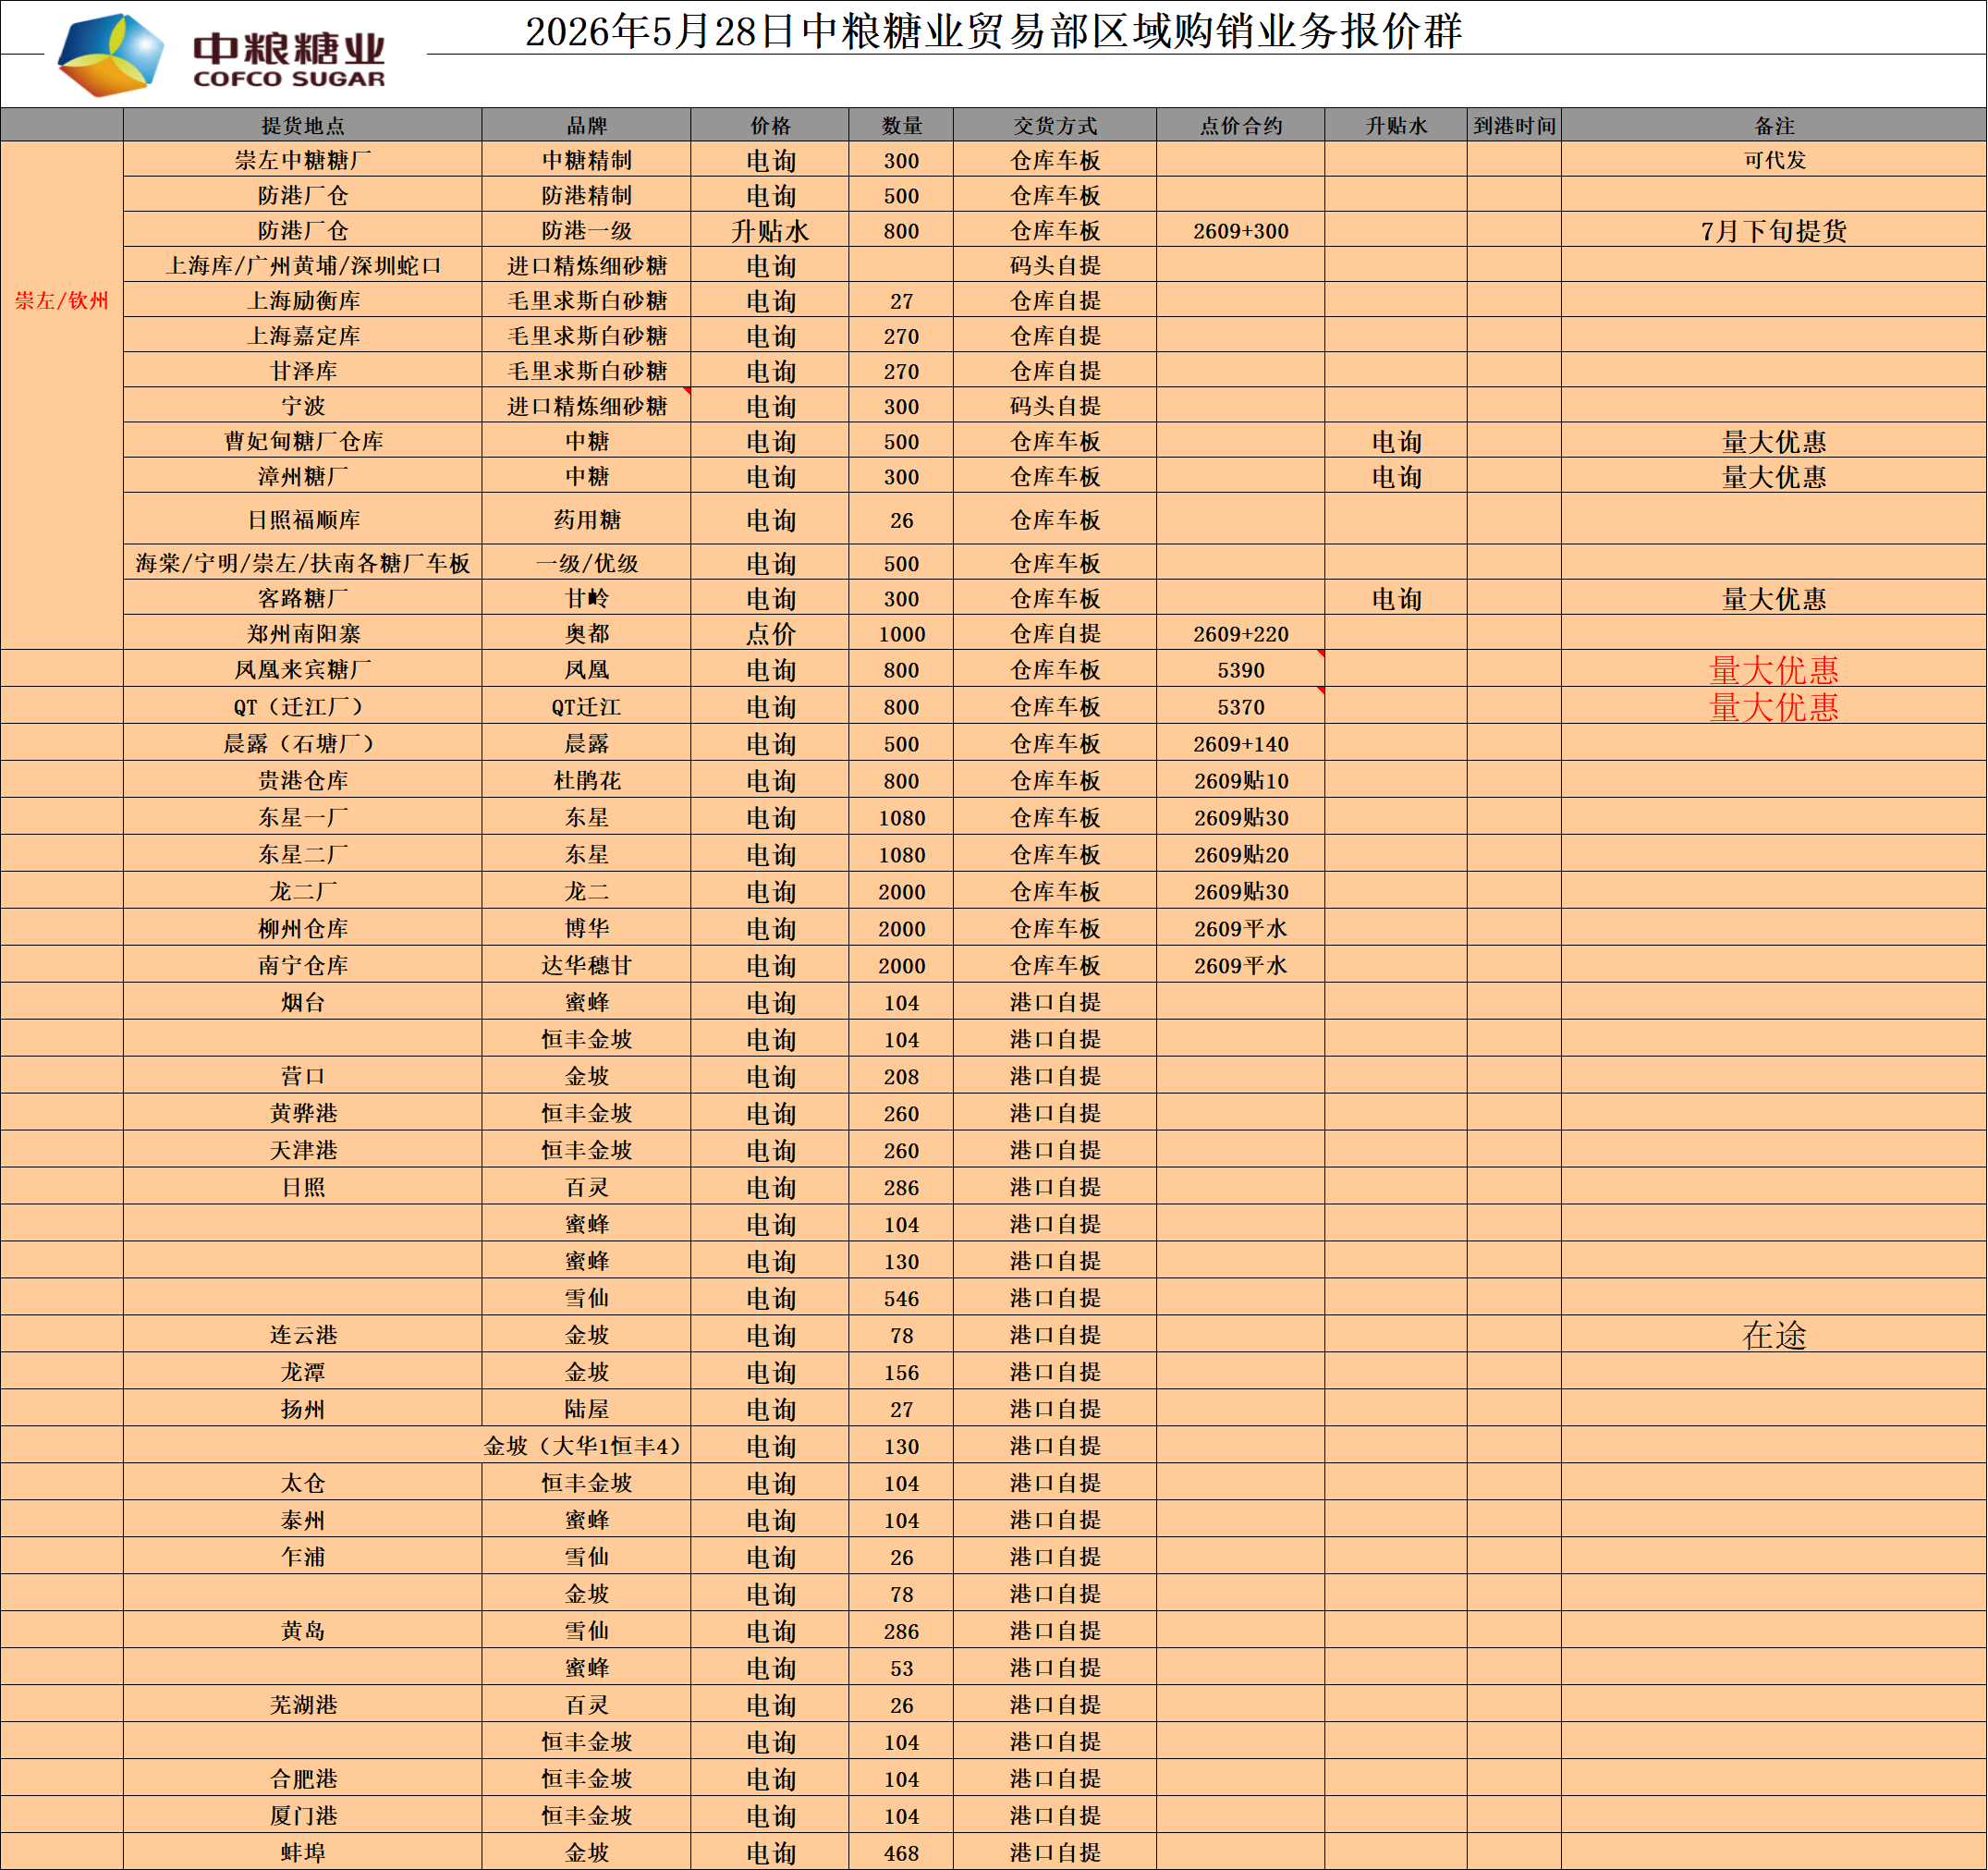This screenshot has height=1870, width=1988.
Task: Click the 郑州南阳寨 cell
Action: 303,632
